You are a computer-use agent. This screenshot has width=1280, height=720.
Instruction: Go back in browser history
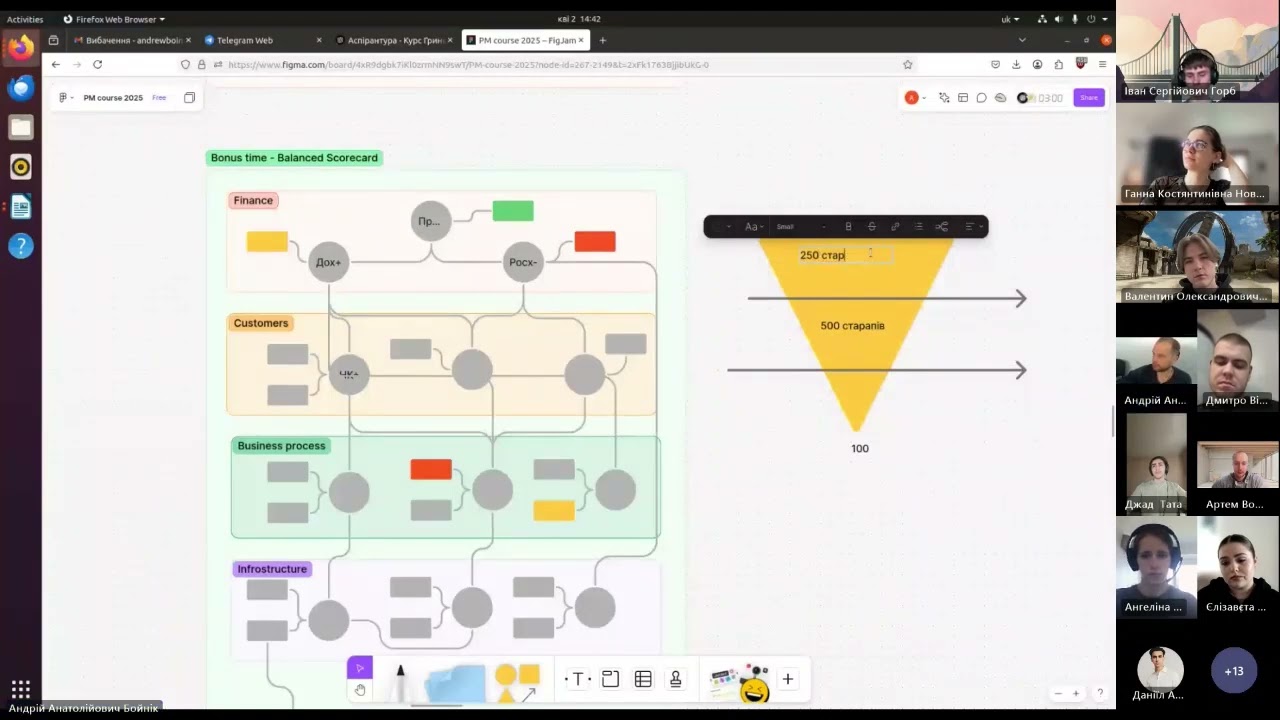[x=54, y=64]
